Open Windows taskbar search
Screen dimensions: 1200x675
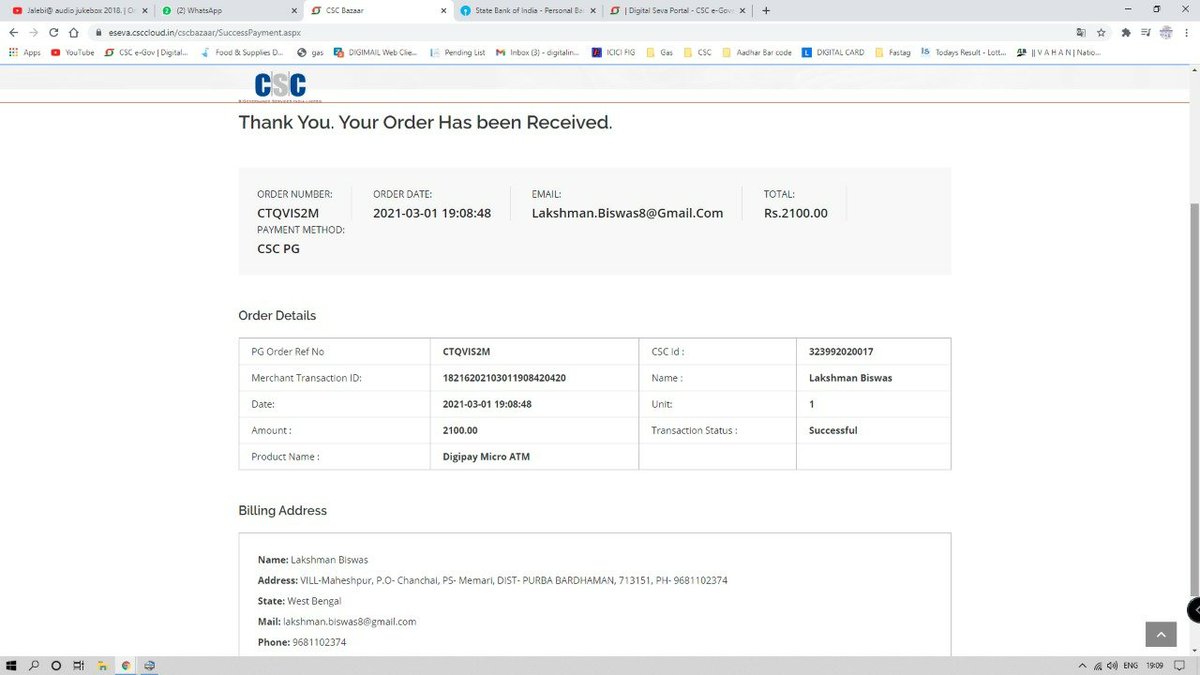pyautogui.click(x=33, y=665)
